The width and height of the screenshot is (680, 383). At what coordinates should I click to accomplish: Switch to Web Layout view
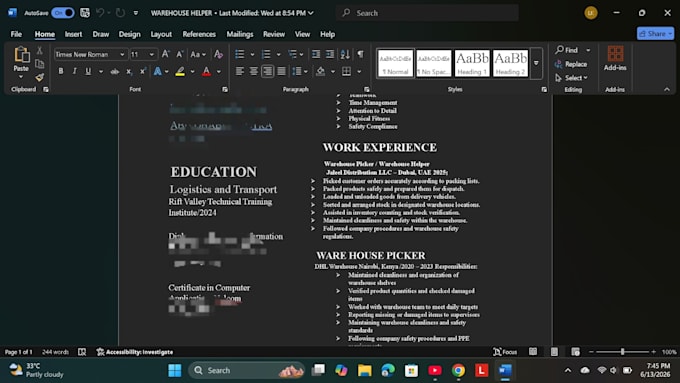(x=575, y=352)
